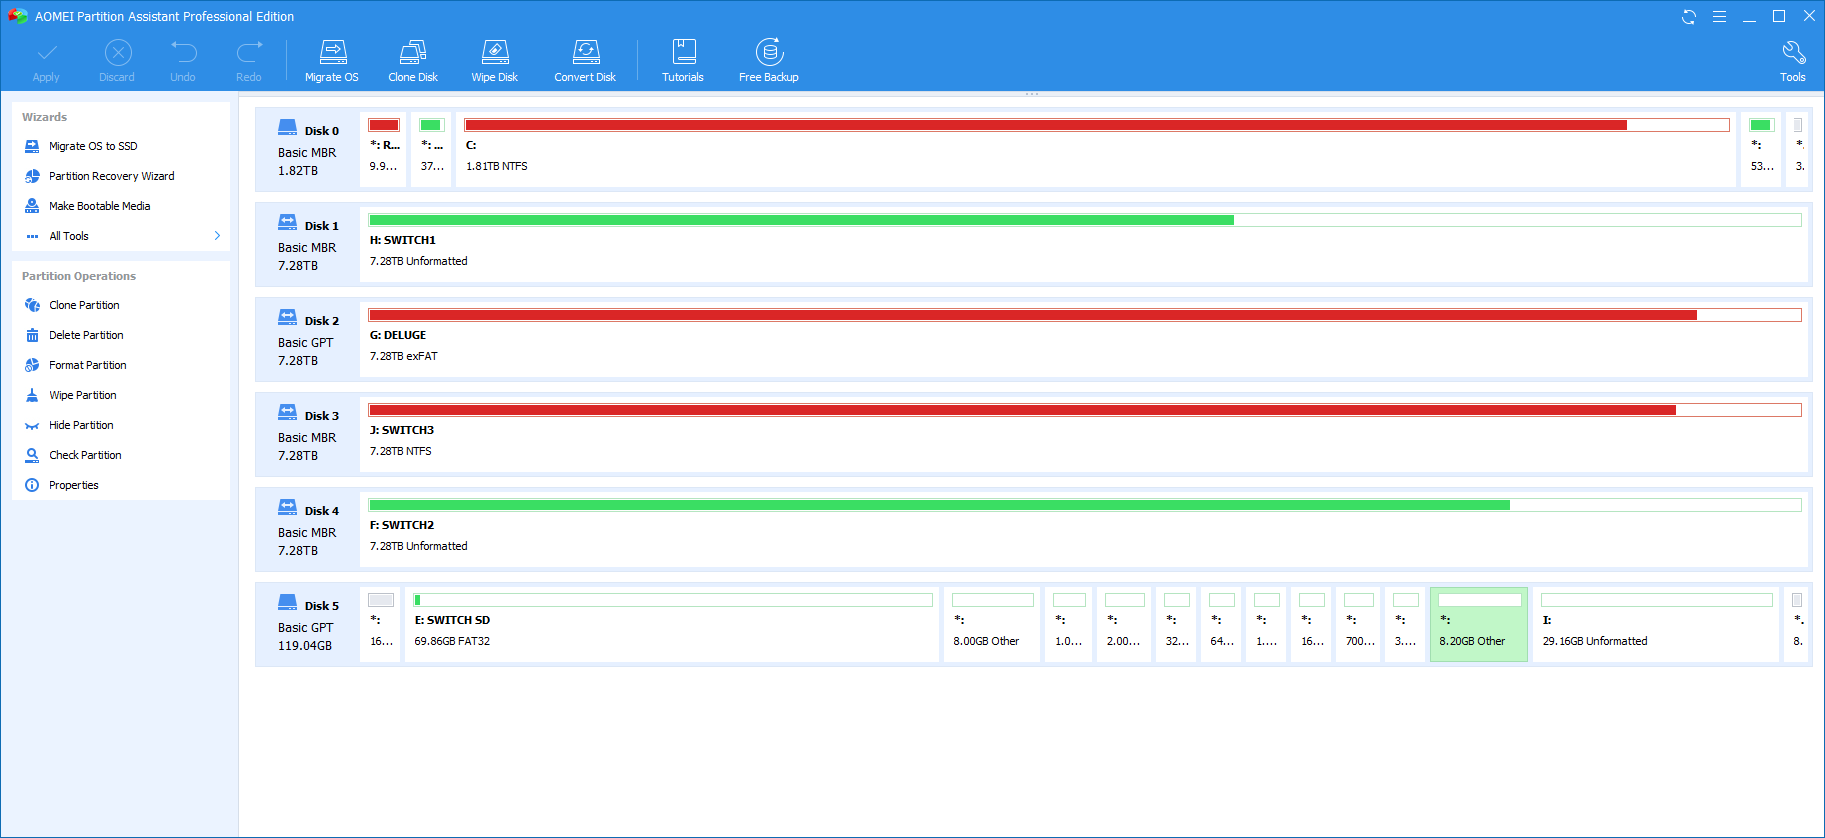Click the J: SWITCH3 usage bar

tap(1085, 410)
